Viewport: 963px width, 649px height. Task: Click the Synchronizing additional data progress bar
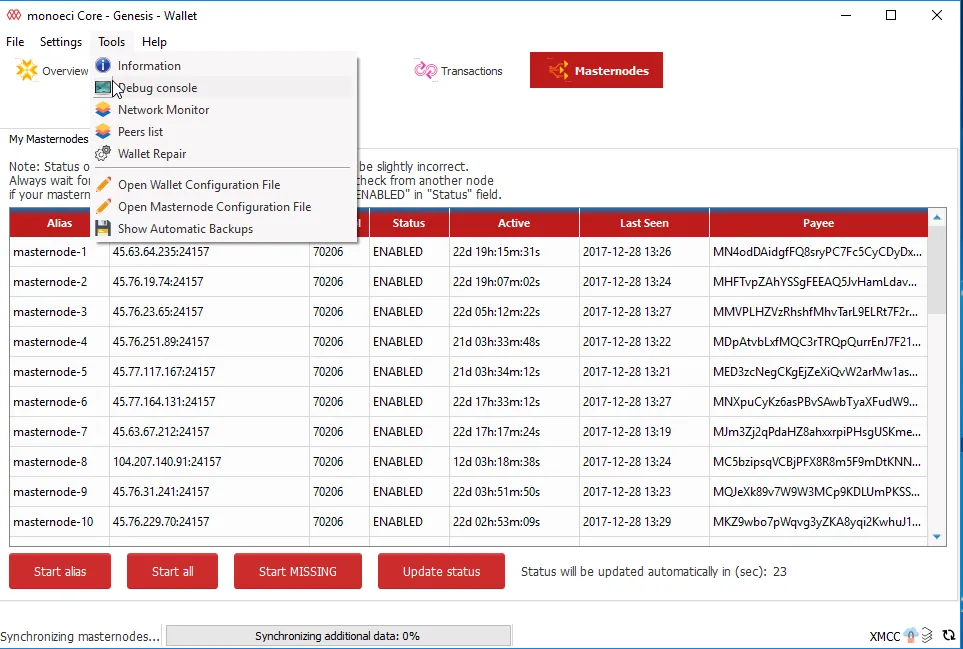pos(338,636)
